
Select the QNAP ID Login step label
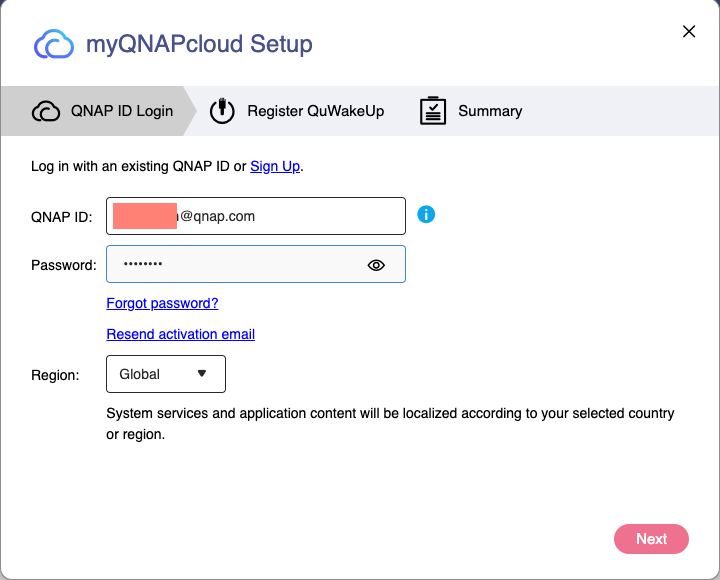(x=122, y=111)
